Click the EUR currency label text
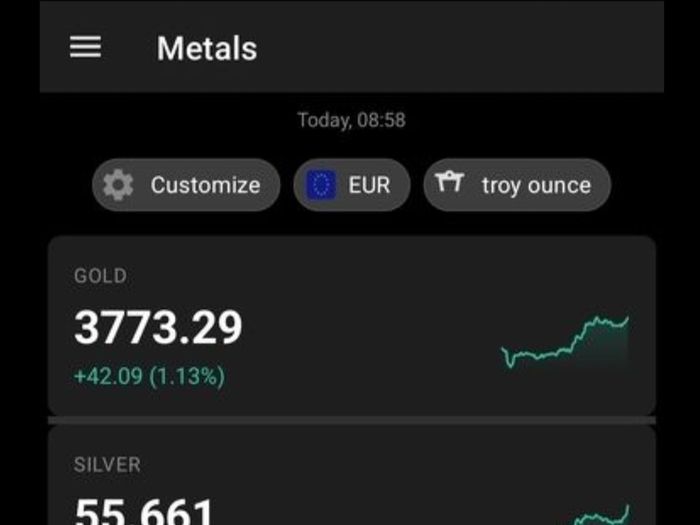This screenshot has width=700, height=525. [369, 185]
